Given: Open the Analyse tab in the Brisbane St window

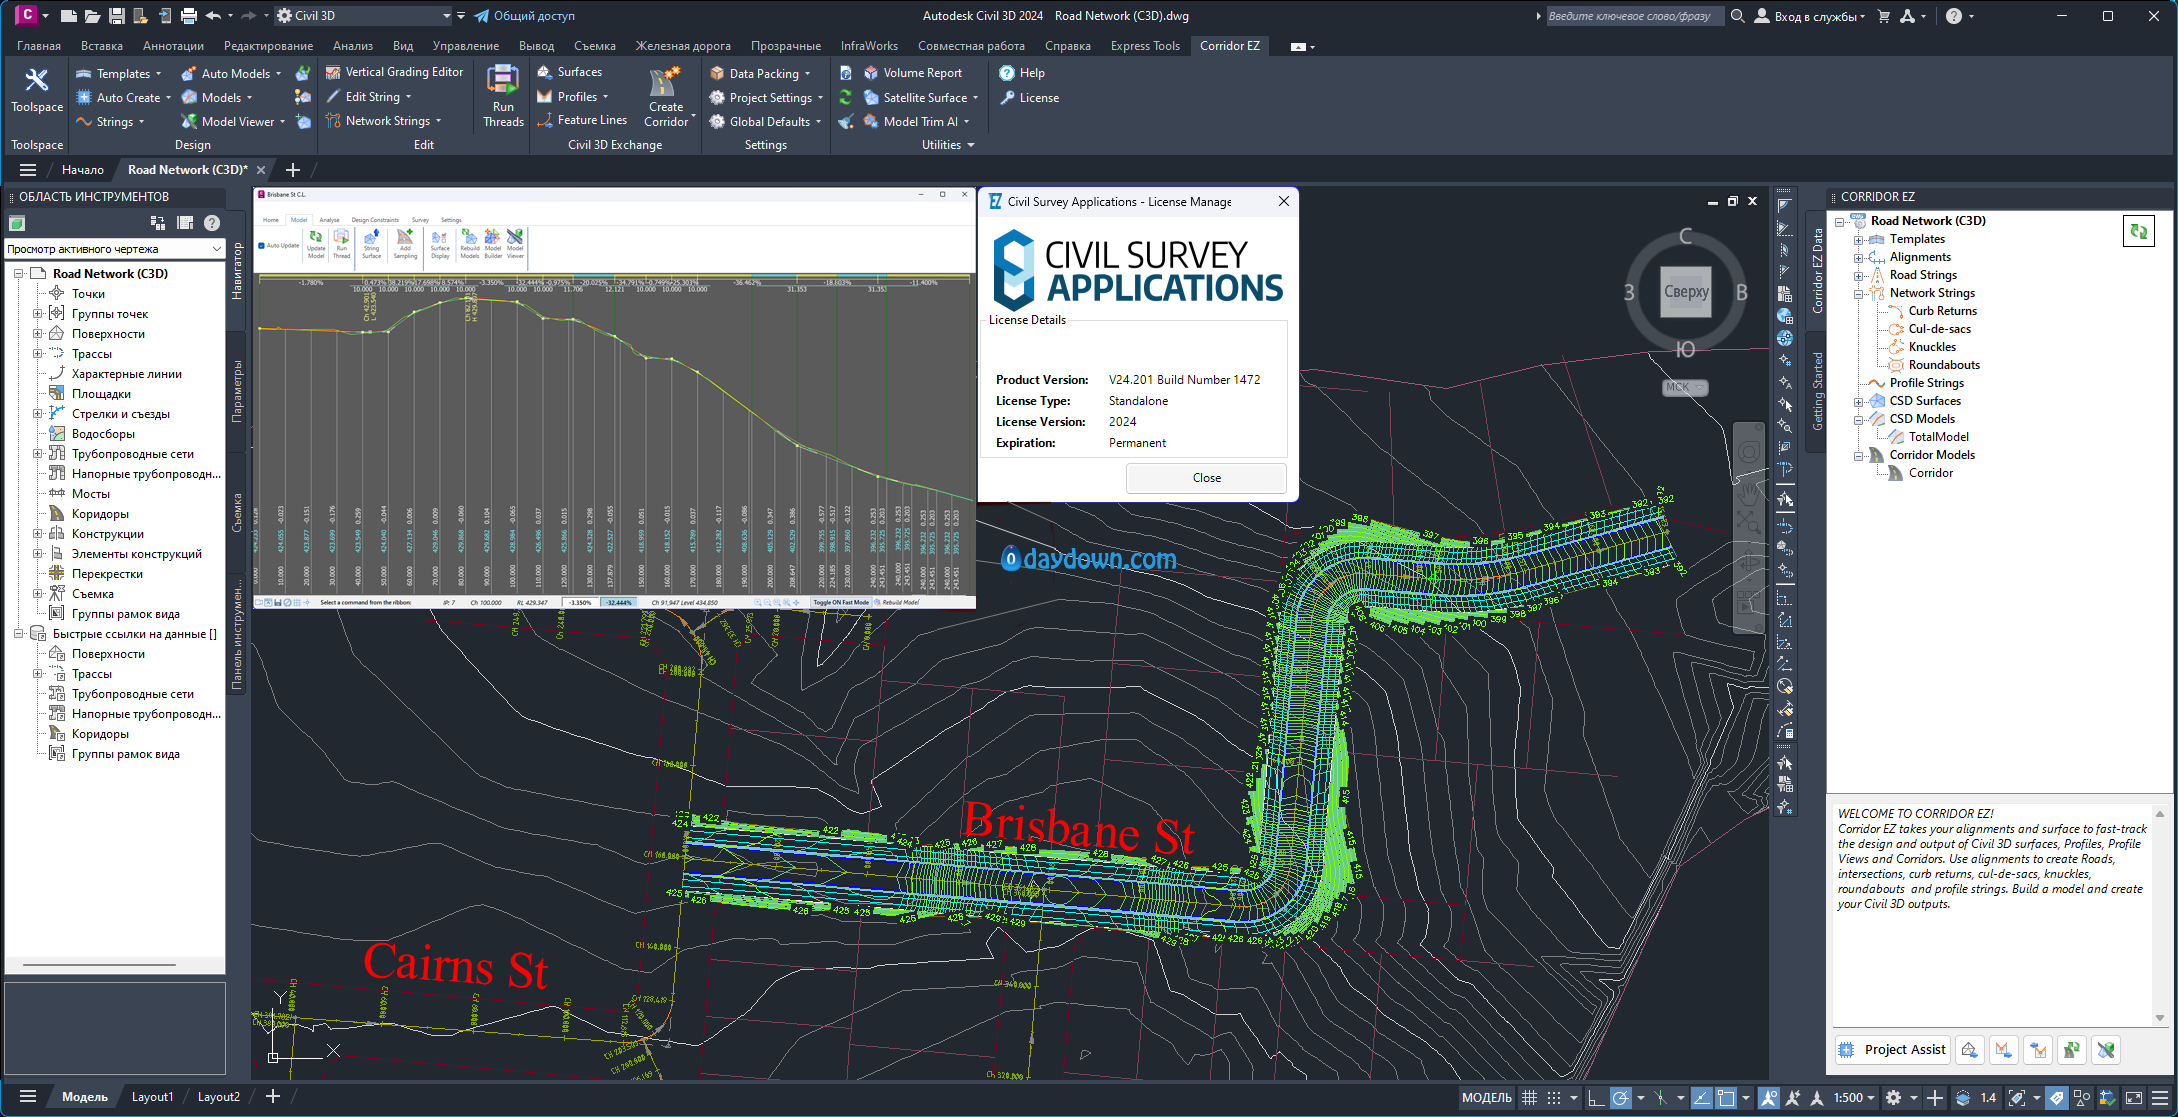Looking at the screenshot, I should [x=329, y=220].
